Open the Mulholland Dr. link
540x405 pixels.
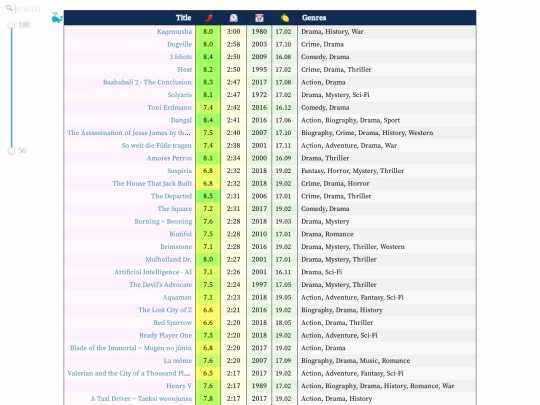pos(168,259)
